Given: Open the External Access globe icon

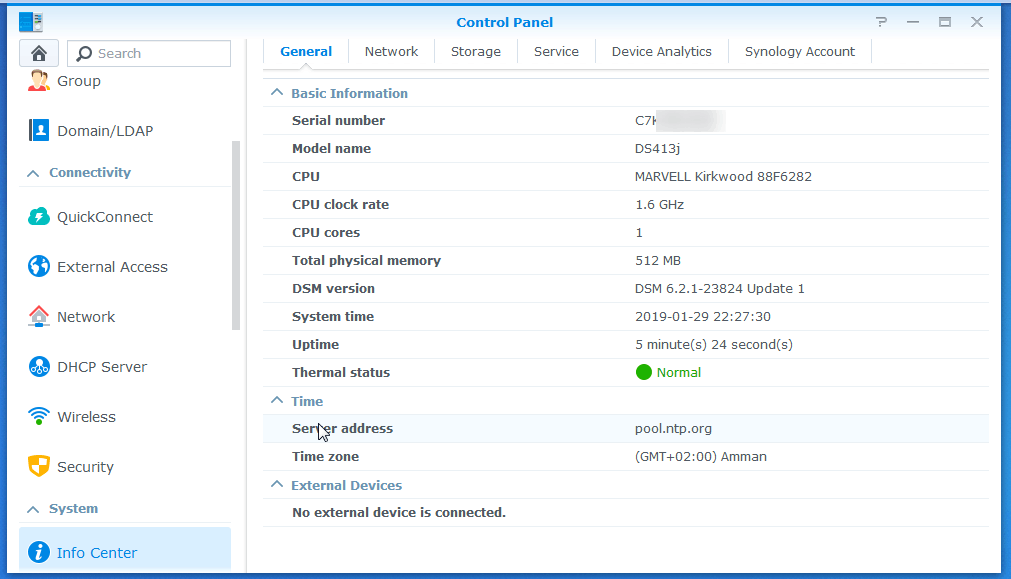Looking at the screenshot, I should tap(39, 267).
